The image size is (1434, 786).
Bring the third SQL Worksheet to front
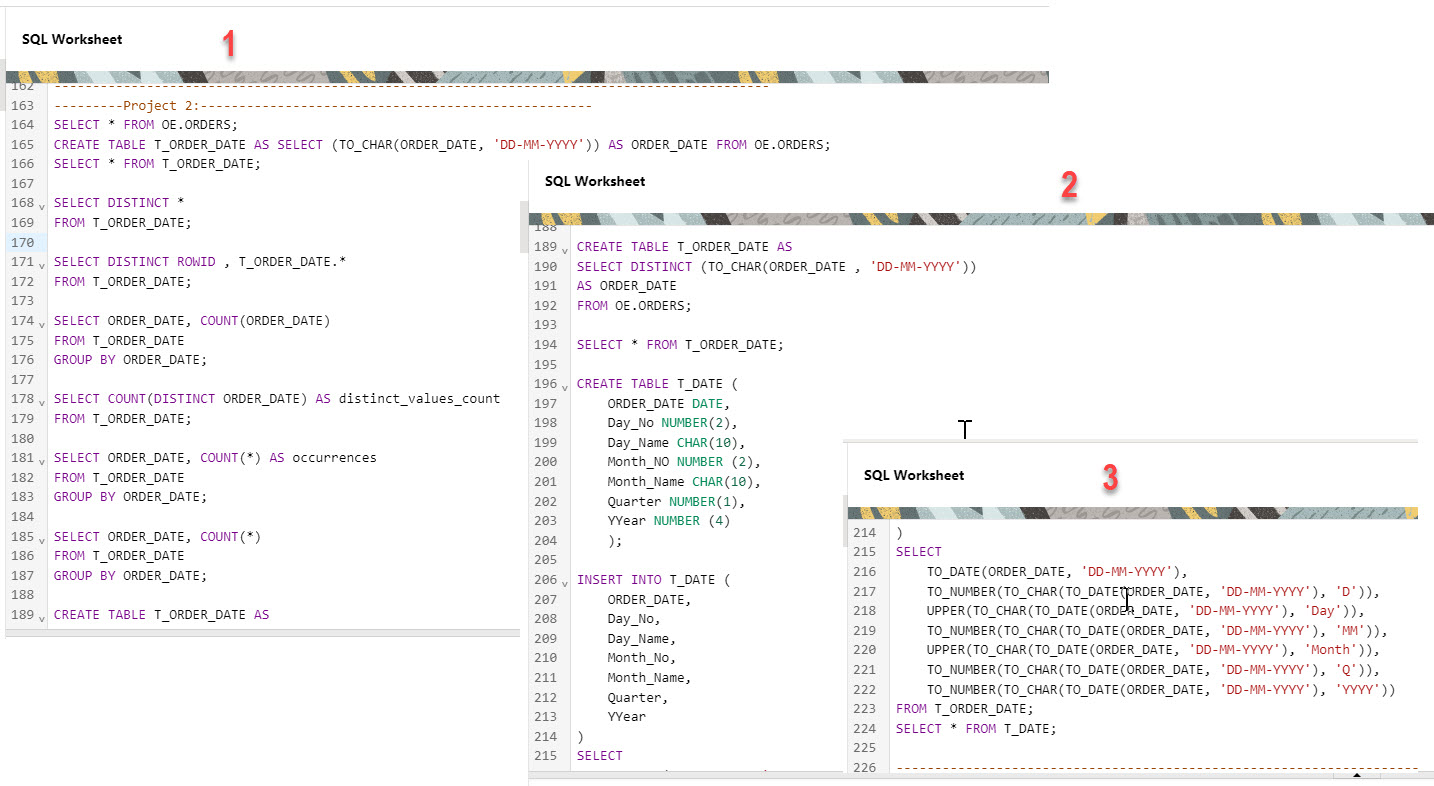click(914, 475)
